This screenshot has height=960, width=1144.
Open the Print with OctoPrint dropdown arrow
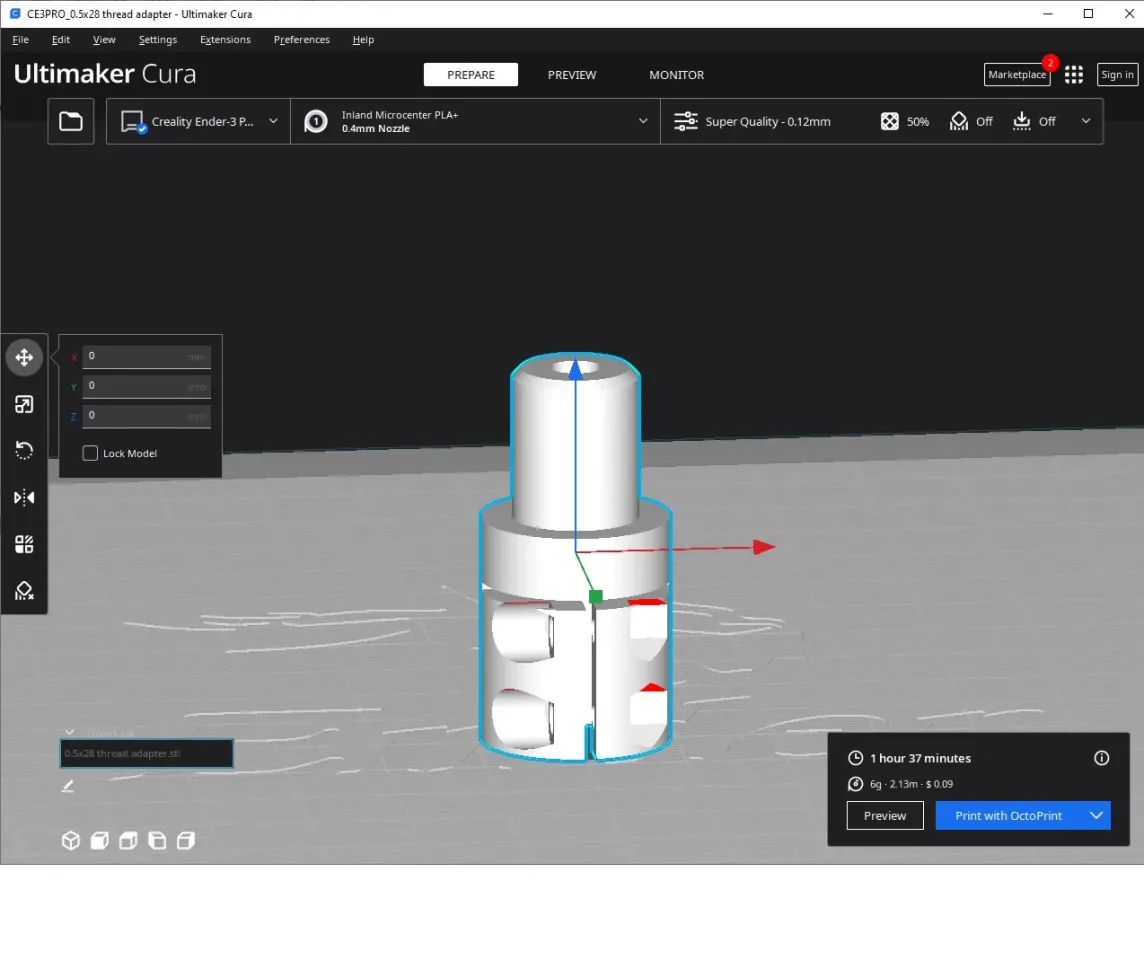tap(1096, 816)
